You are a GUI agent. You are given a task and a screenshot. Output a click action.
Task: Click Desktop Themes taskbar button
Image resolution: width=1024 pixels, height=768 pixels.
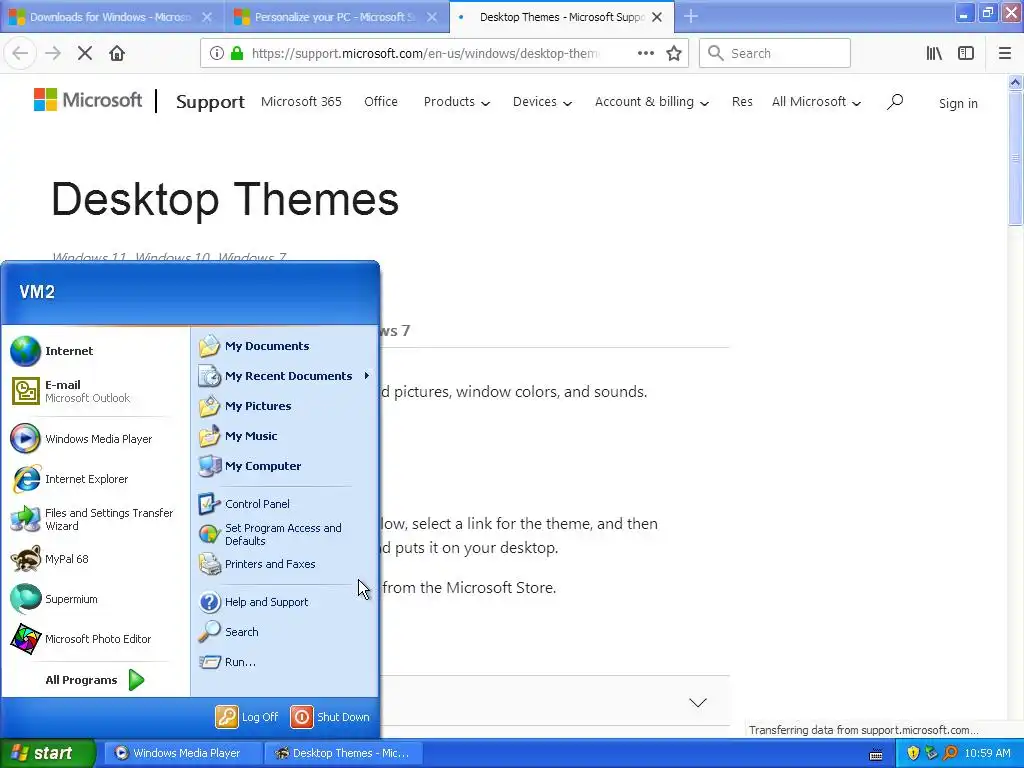(x=344, y=753)
